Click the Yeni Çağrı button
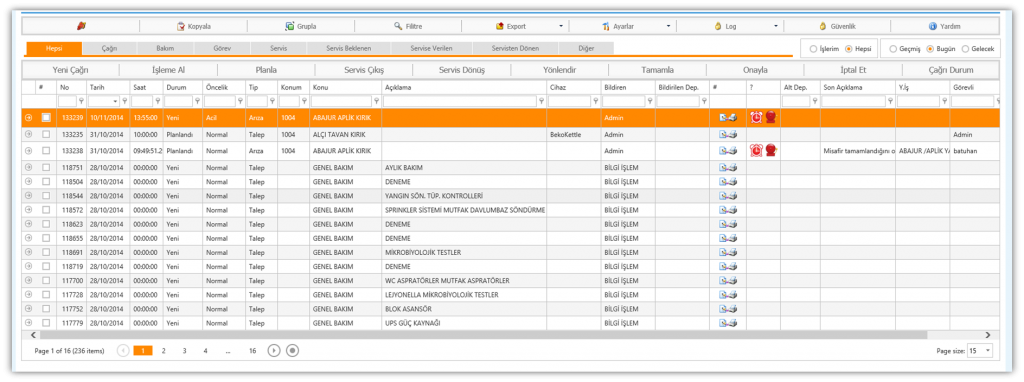This screenshot has height=382, width=1024. click(71, 70)
